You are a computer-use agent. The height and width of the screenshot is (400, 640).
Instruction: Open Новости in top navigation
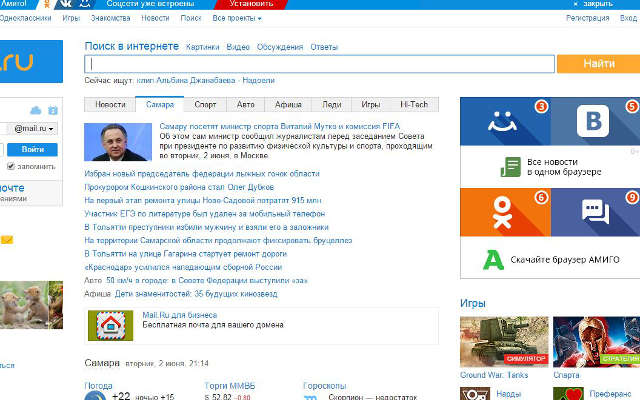(155, 18)
